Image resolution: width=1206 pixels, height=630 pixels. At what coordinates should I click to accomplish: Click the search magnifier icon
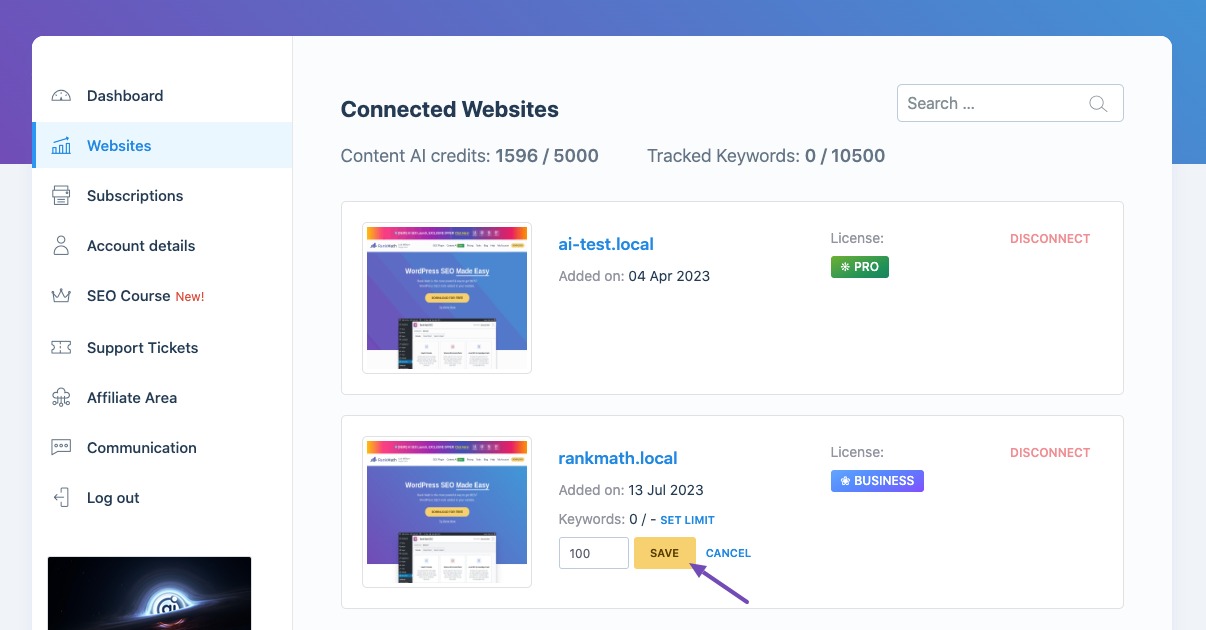tap(1097, 104)
